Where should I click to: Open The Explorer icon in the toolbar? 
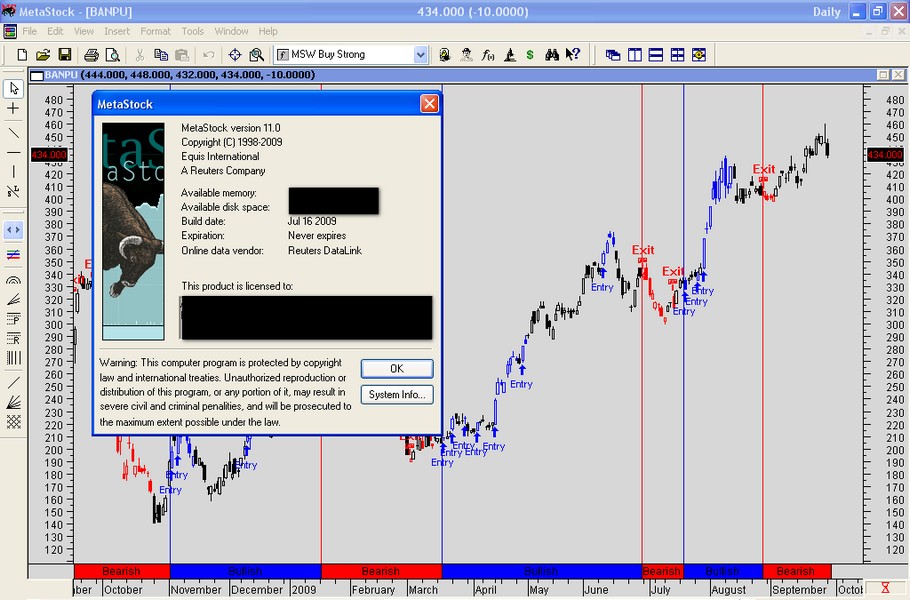pyautogui.click(x=466, y=55)
